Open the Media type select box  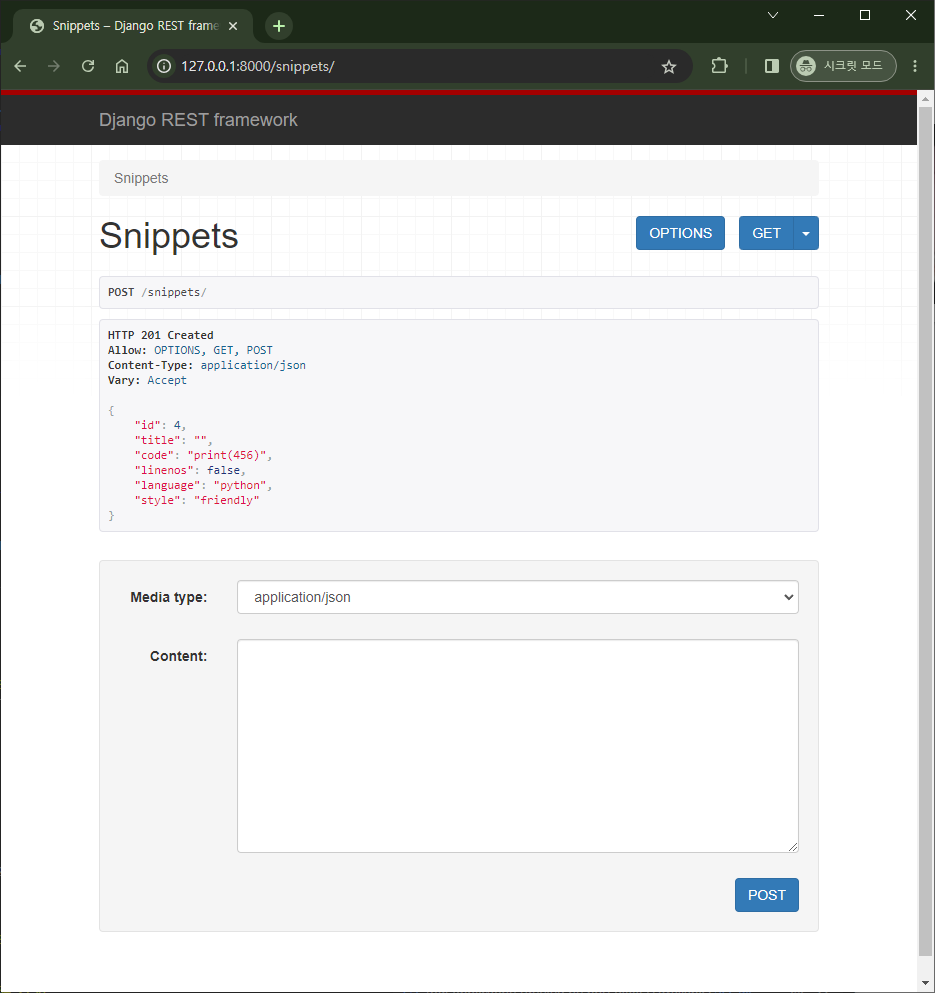[518, 597]
